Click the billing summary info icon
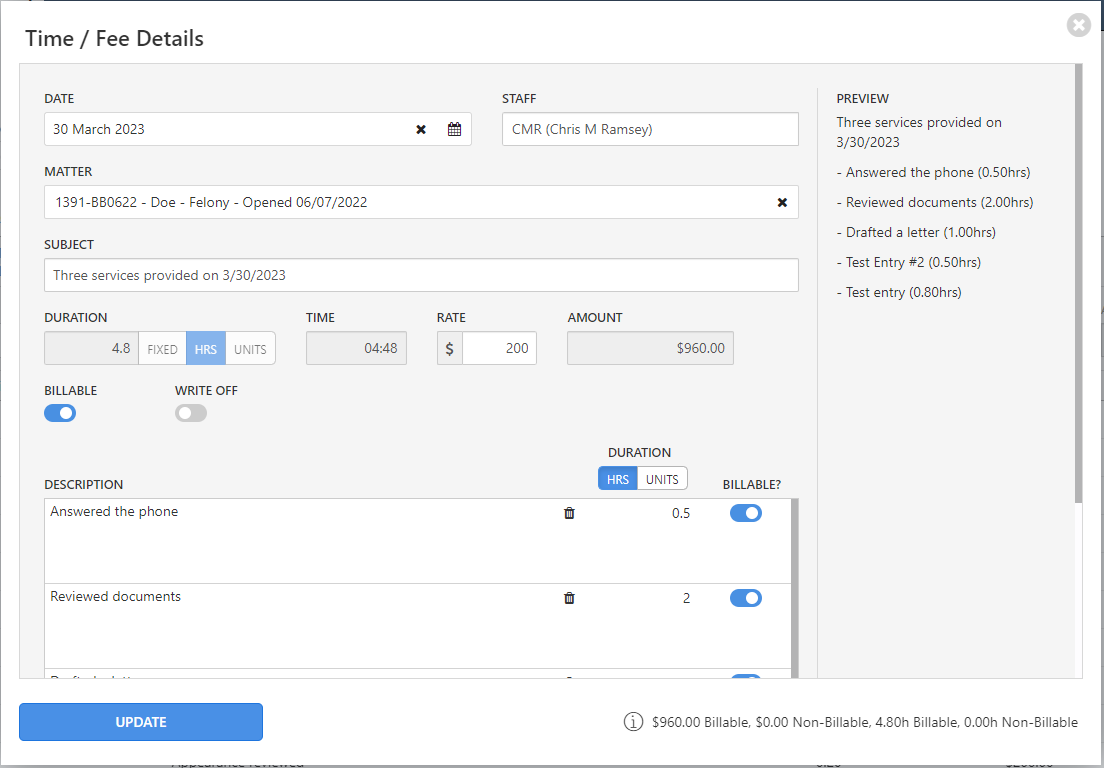Image resolution: width=1104 pixels, height=768 pixels. point(634,721)
